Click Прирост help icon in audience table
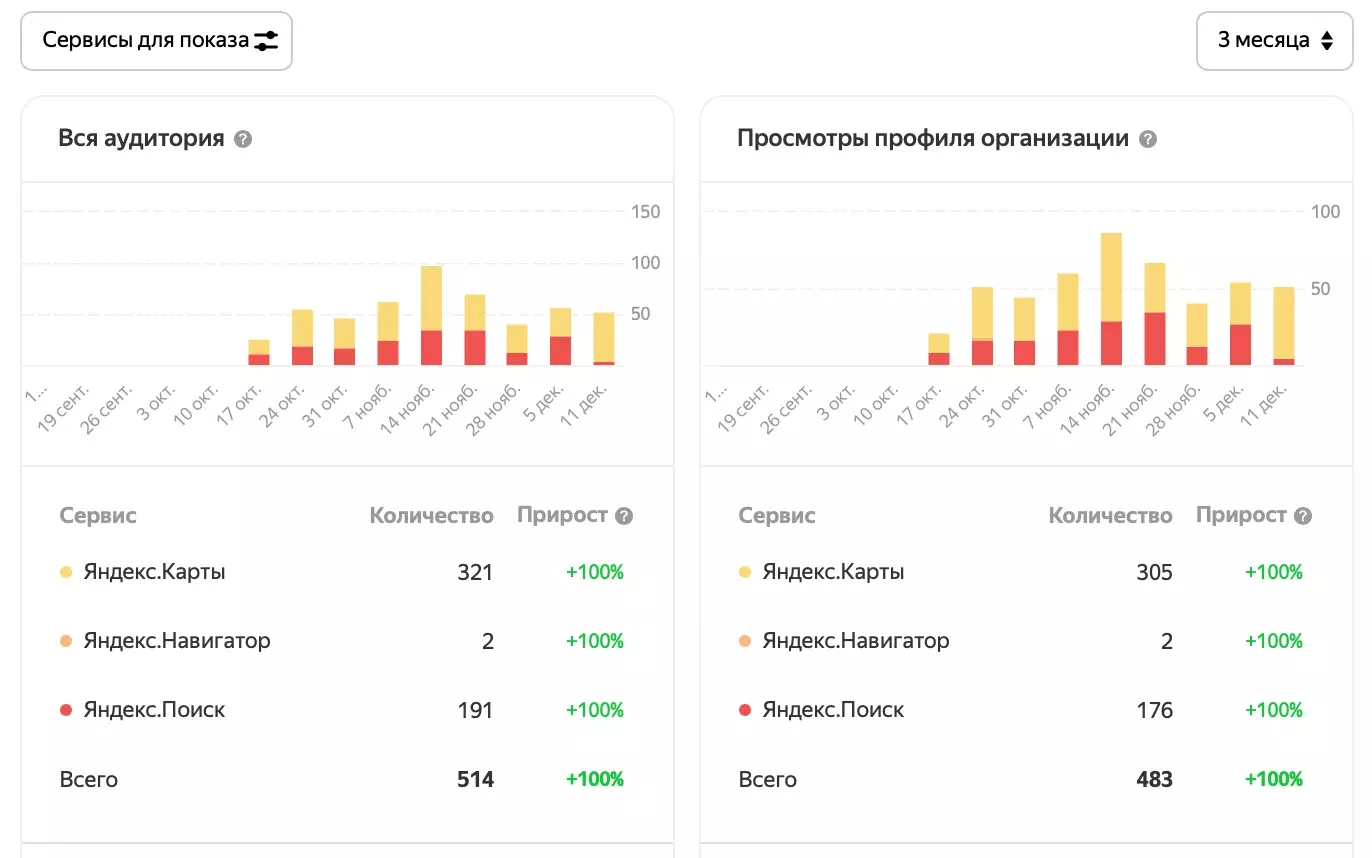Screen dimensions: 1372x858 [x=624, y=516]
